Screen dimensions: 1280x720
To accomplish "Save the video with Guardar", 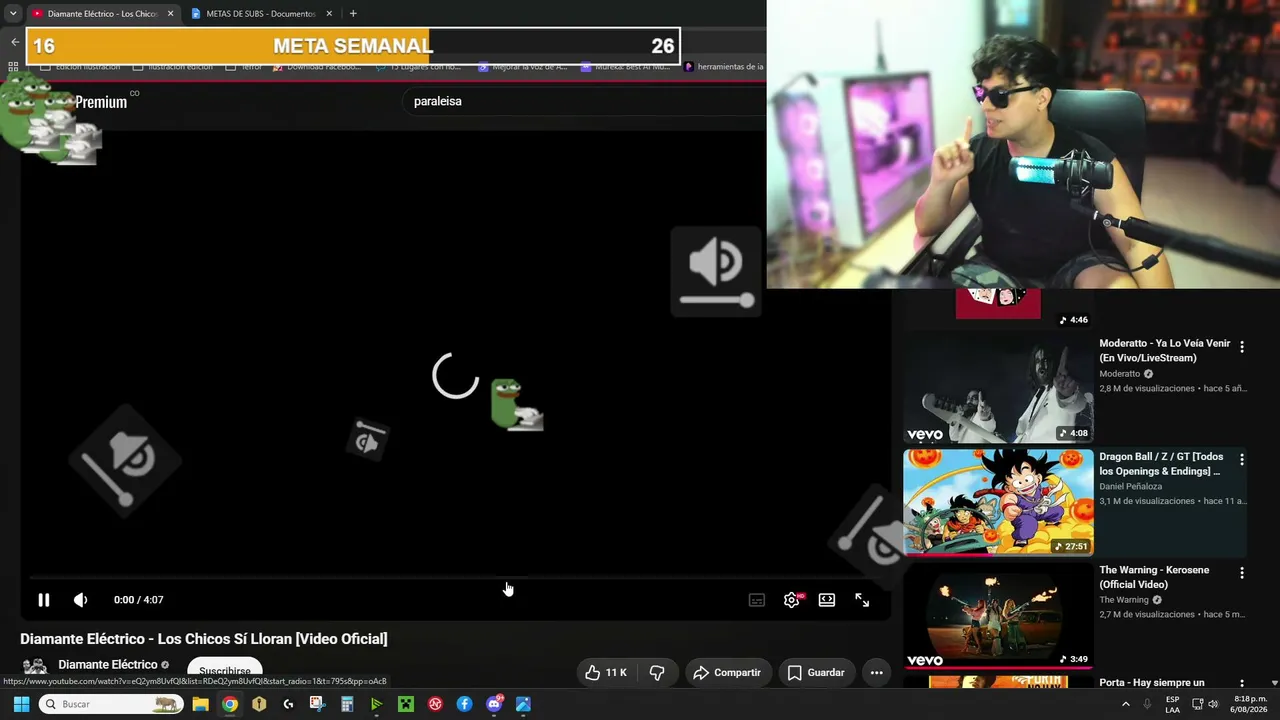I will coord(816,673).
